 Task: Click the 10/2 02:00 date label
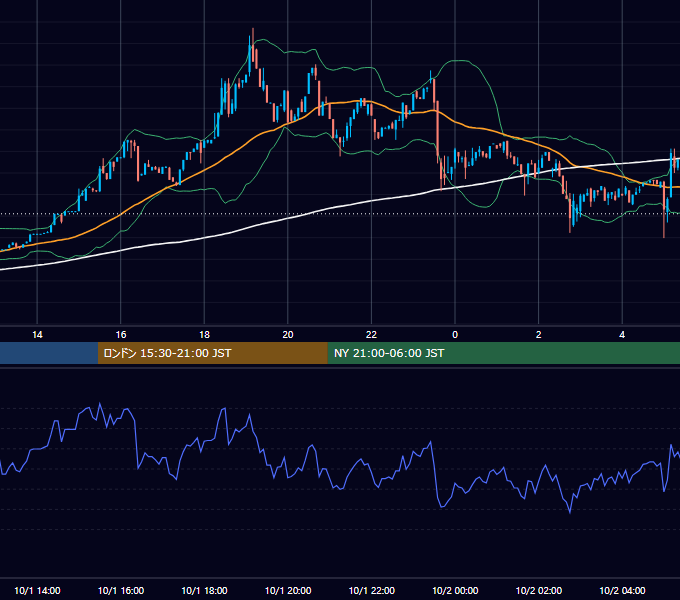tap(539, 590)
